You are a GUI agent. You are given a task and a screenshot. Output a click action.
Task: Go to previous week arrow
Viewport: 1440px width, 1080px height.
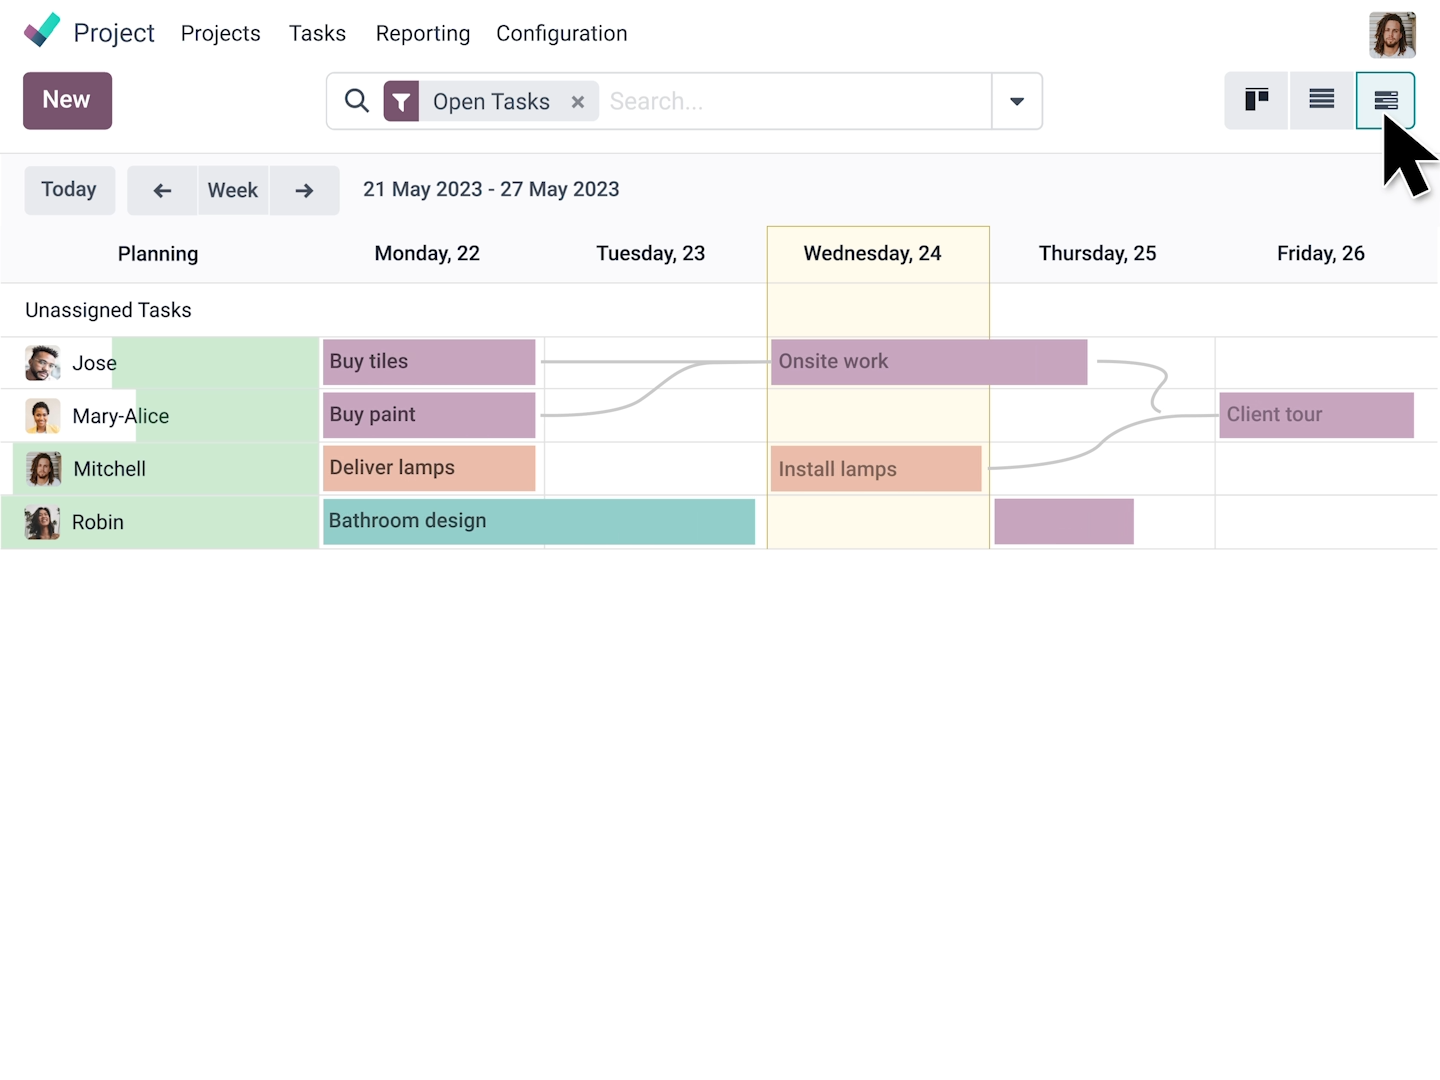click(x=162, y=190)
